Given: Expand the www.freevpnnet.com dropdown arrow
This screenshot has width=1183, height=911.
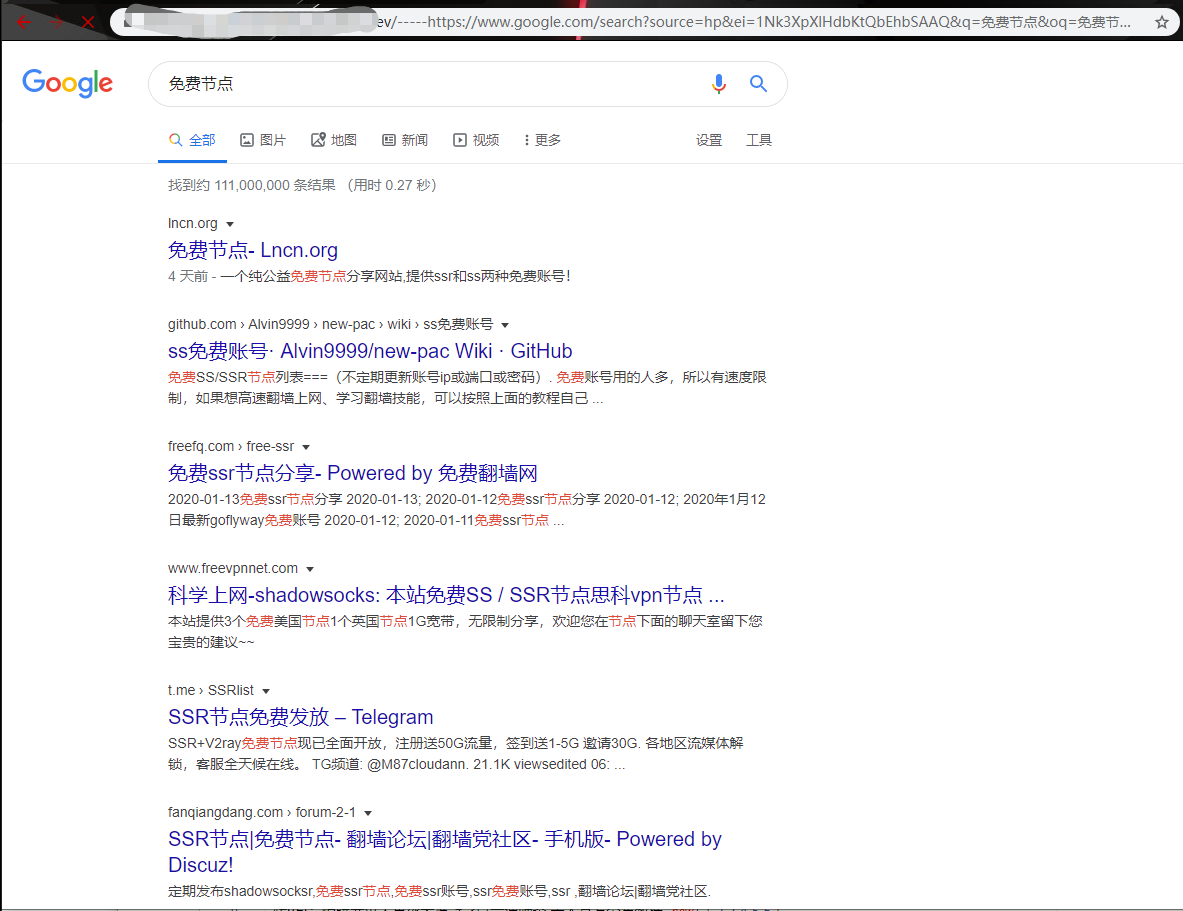Looking at the screenshot, I should click(310, 569).
